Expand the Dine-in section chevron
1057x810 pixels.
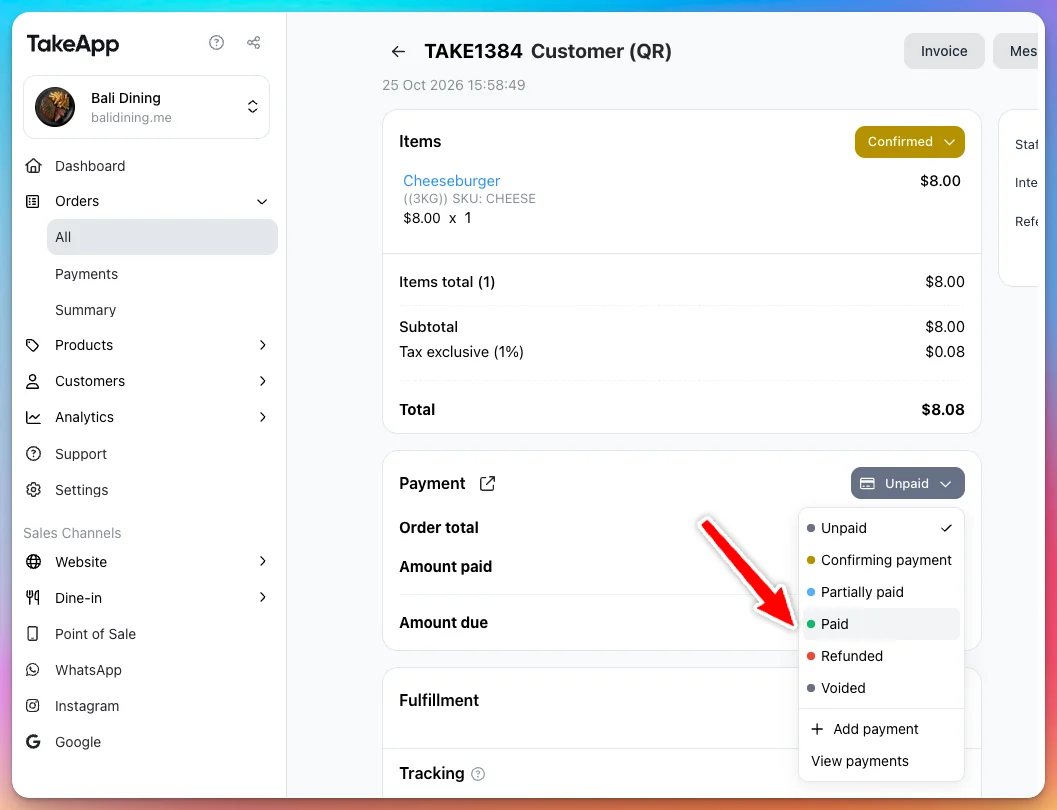(x=263, y=597)
